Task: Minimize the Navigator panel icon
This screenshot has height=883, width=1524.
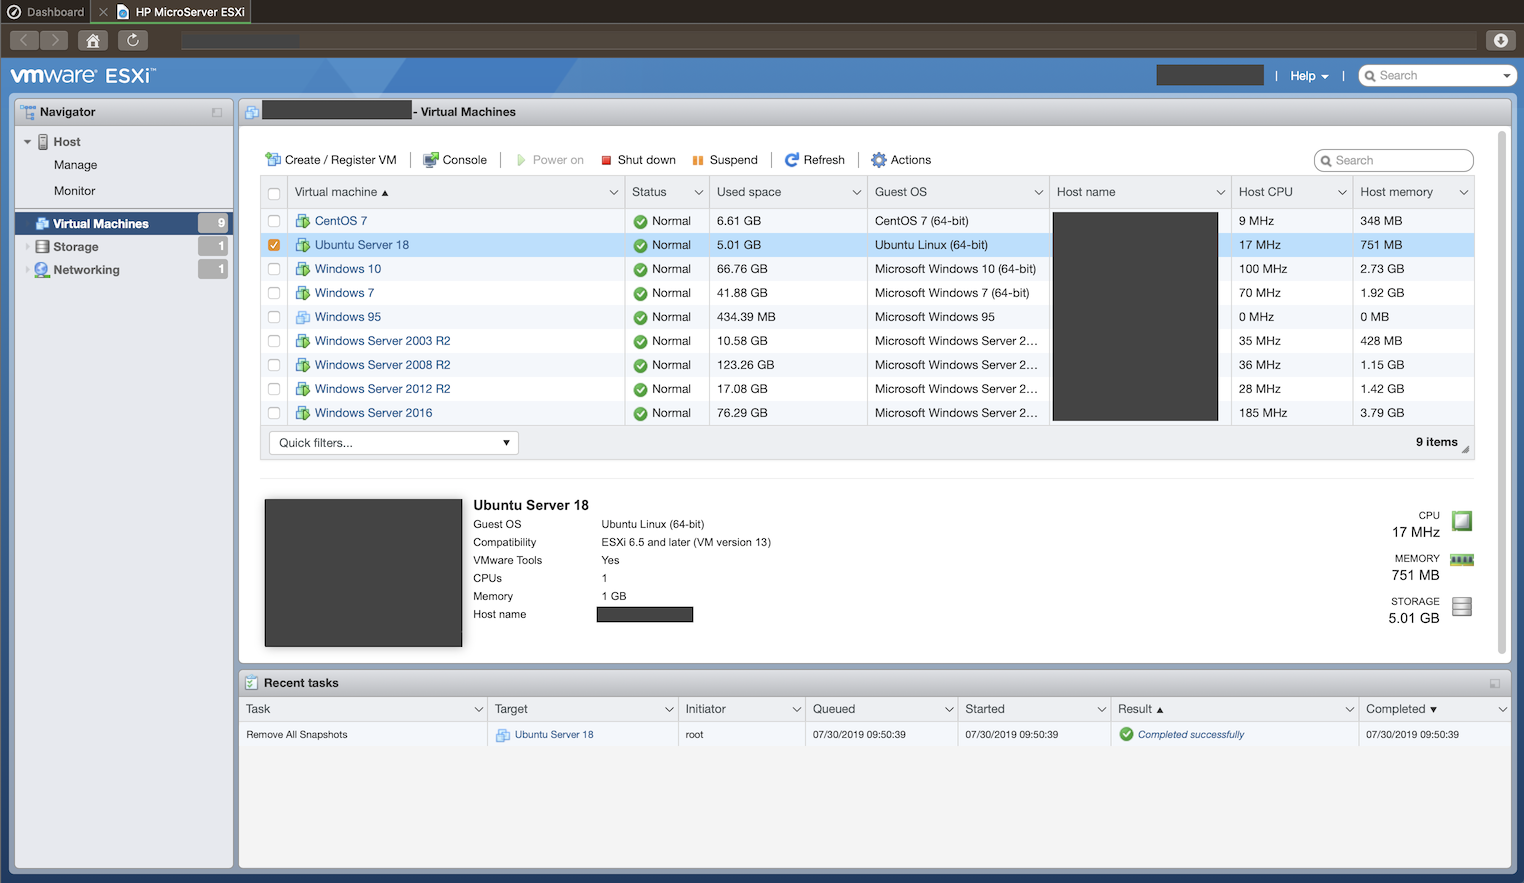Action: pos(217,112)
